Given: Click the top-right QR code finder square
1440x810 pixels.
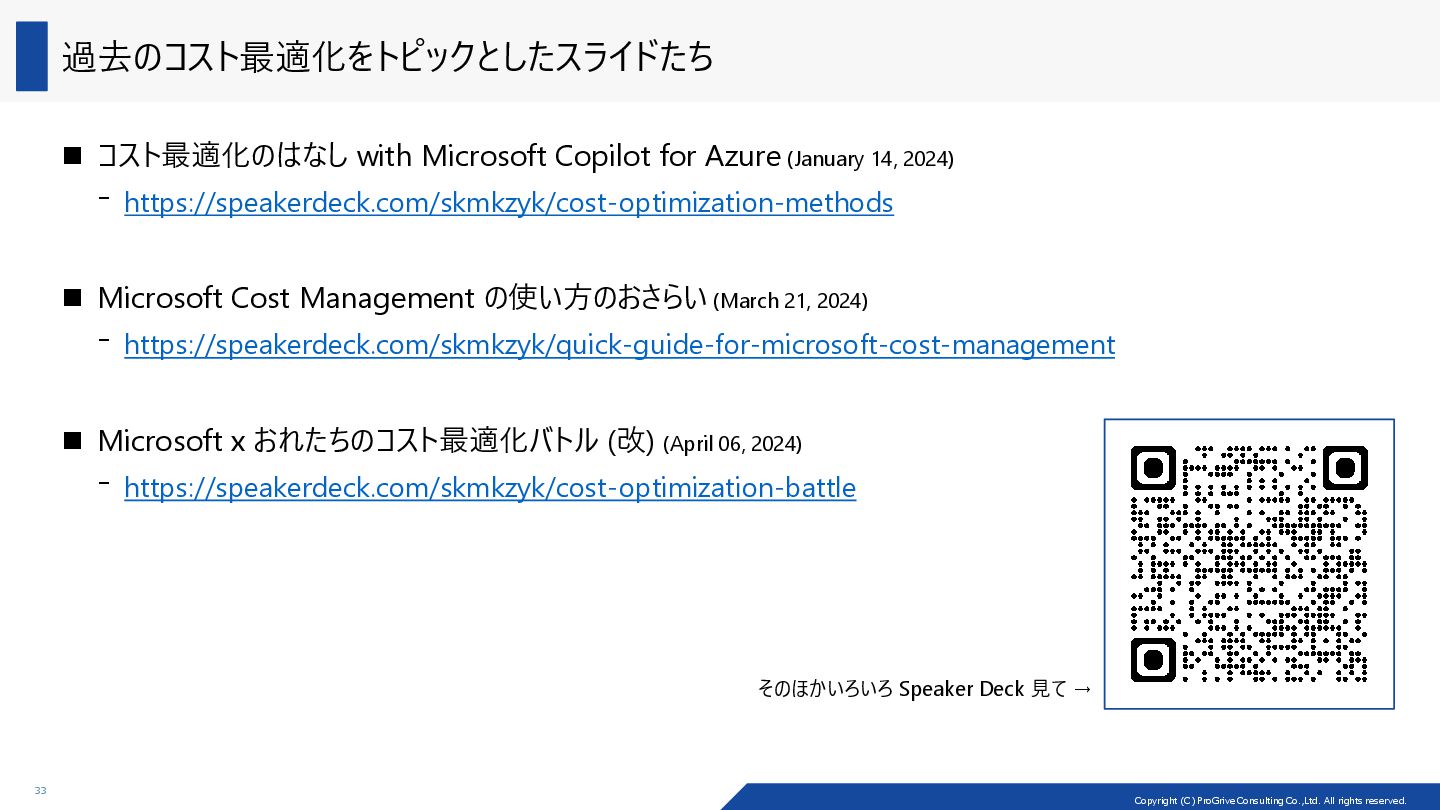Looking at the screenshot, I should point(1345,467).
